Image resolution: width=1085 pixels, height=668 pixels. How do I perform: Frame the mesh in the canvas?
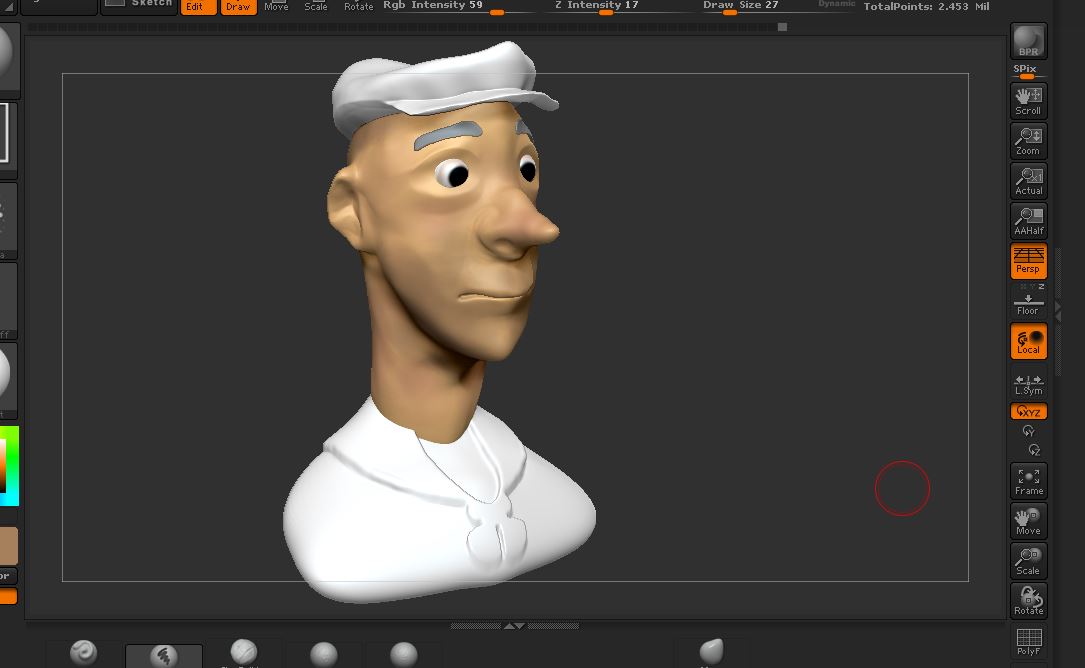[x=1028, y=481]
